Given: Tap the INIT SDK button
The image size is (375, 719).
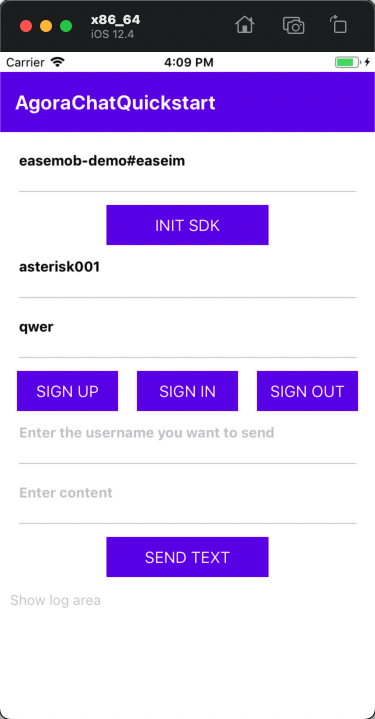Looking at the screenshot, I should [187, 225].
